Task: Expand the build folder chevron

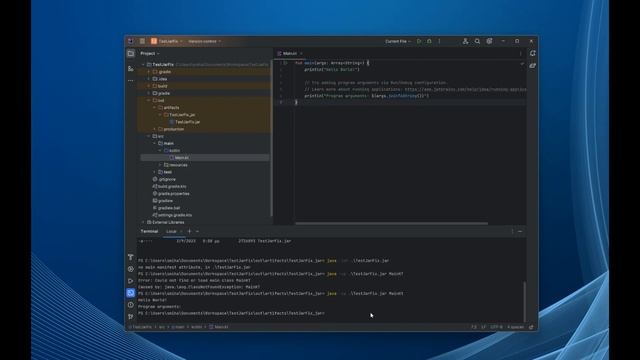Action: [149, 86]
